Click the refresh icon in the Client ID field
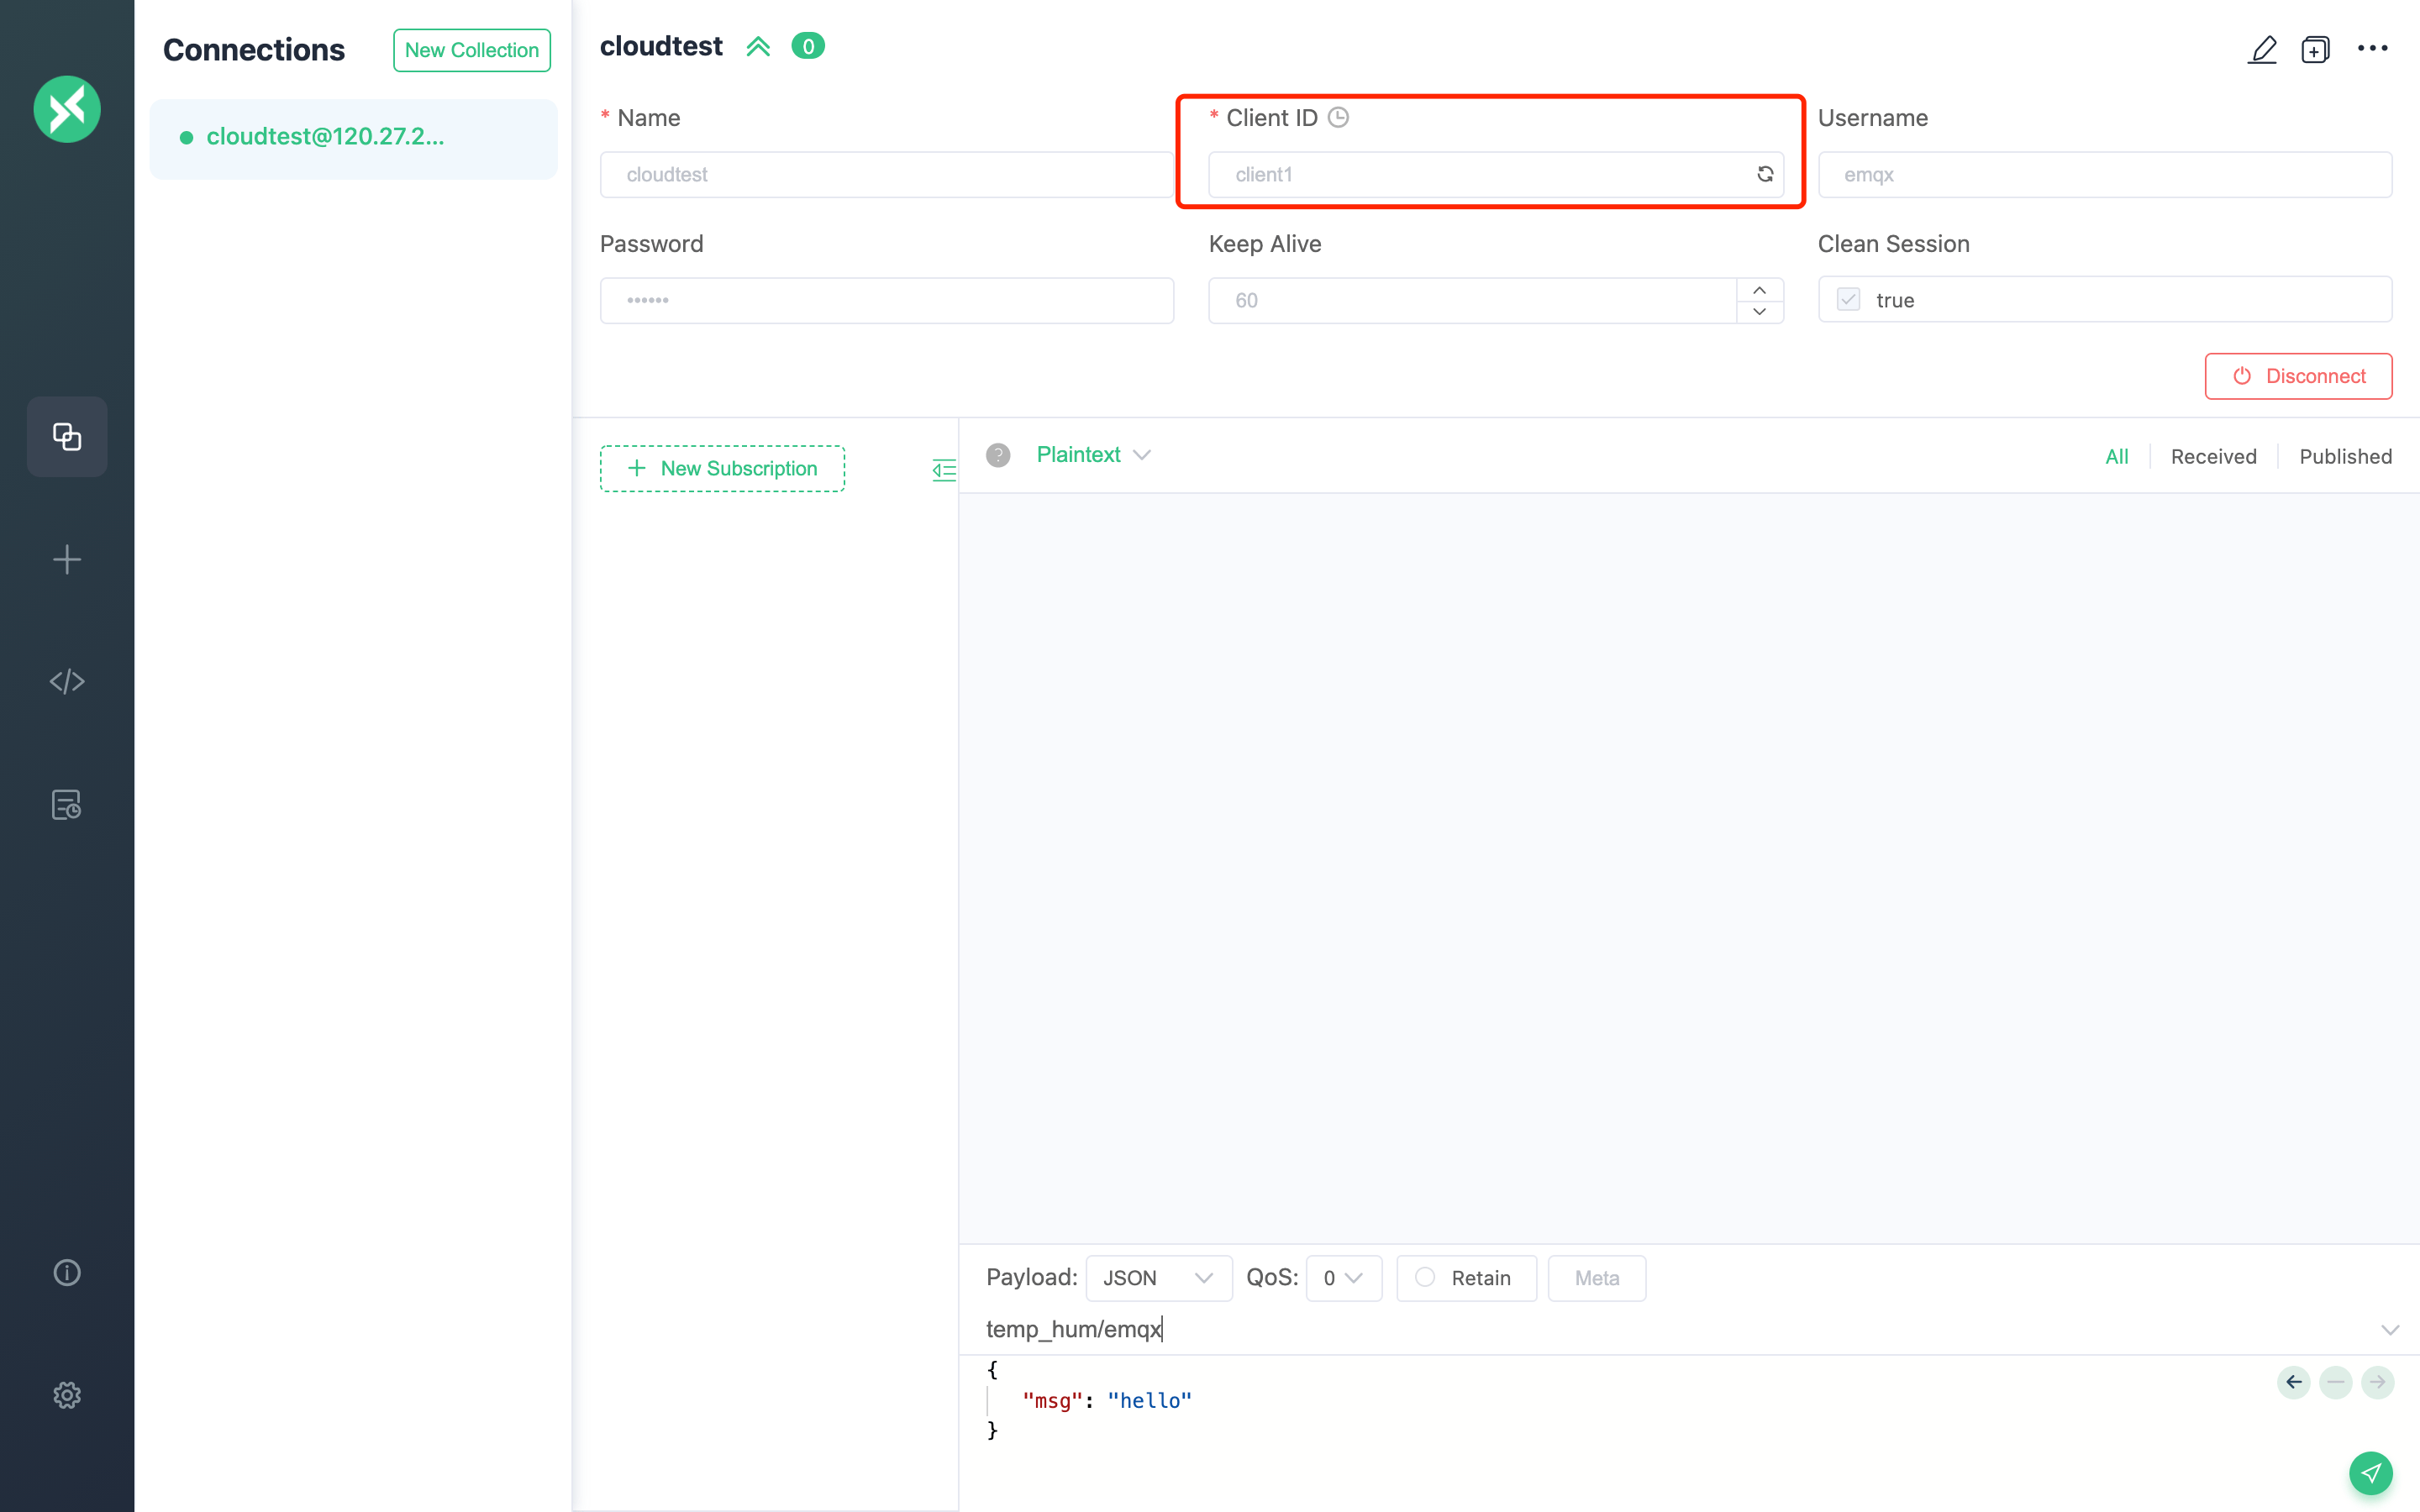 pos(1765,174)
